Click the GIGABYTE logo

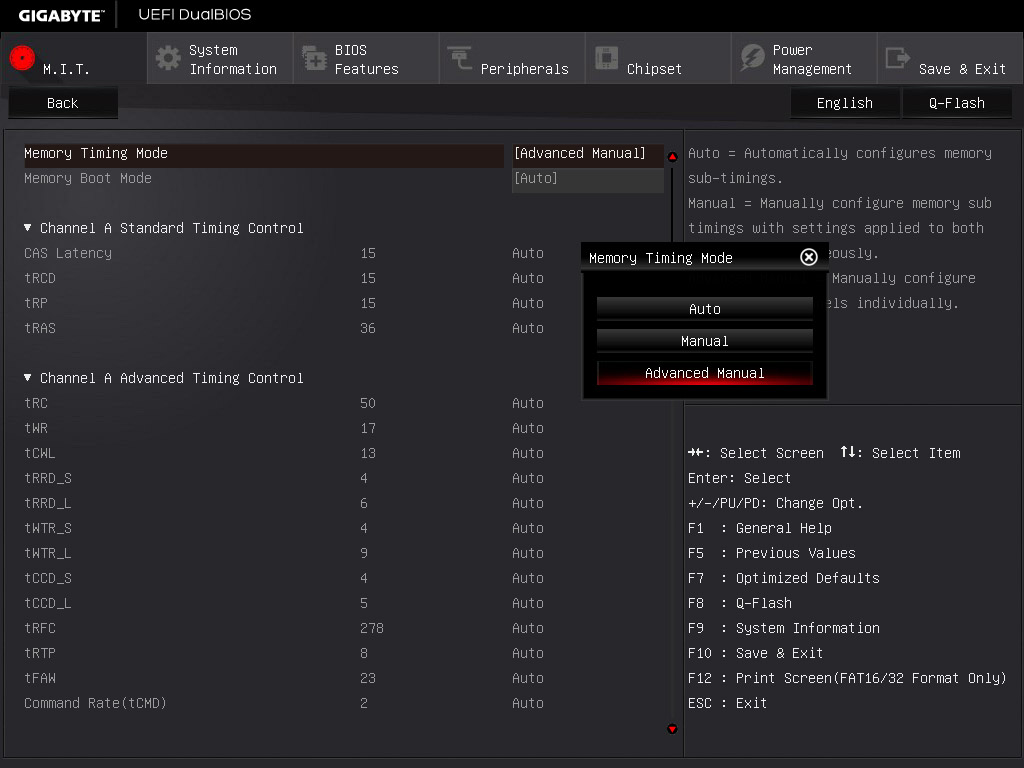click(x=61, y=15)
